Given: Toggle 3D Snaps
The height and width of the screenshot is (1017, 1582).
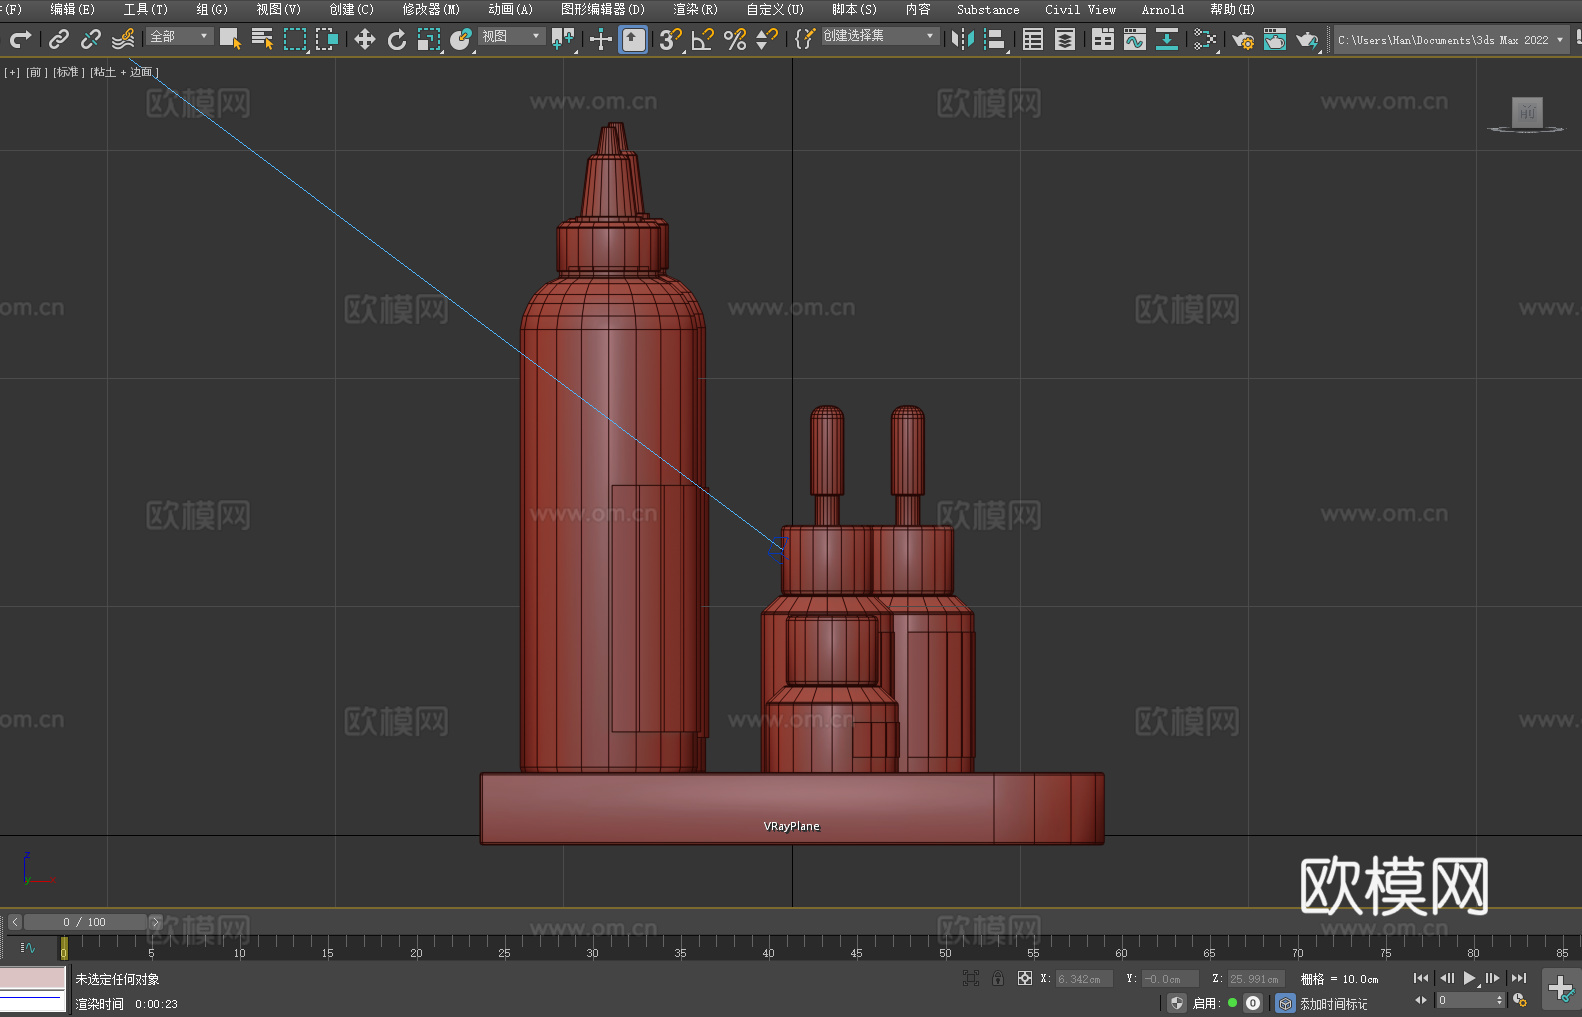Looking at the screenshot, I should (x=671, y=39).
